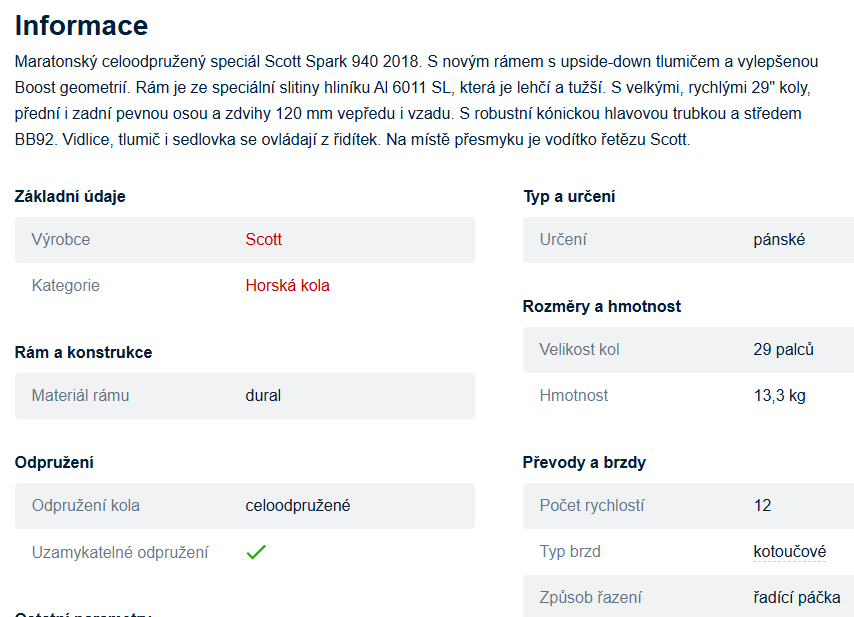Click the green lockable suspension checkmark
Screen dimensions: 854x617
pos(256,552)
